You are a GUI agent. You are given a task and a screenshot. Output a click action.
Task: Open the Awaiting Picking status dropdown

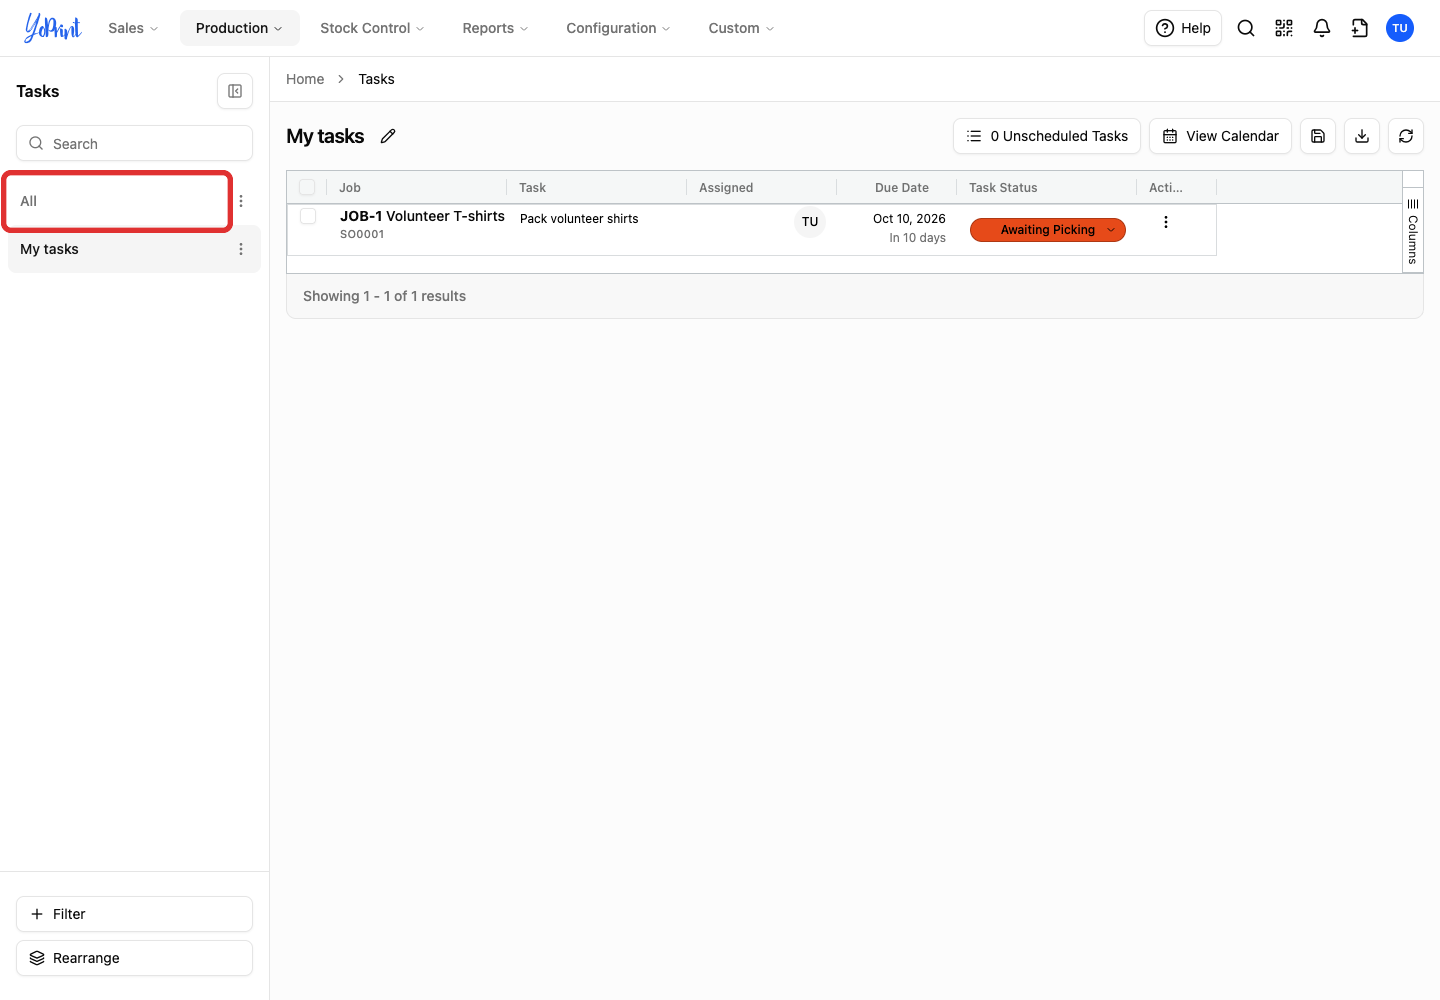pos(1048,230)
